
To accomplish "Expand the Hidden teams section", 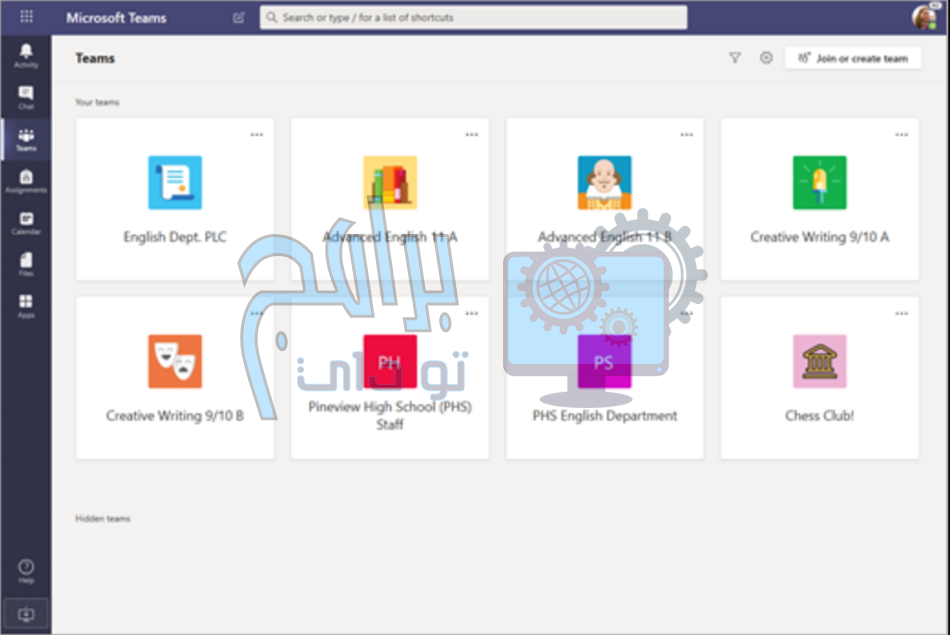I will [103, 519].
